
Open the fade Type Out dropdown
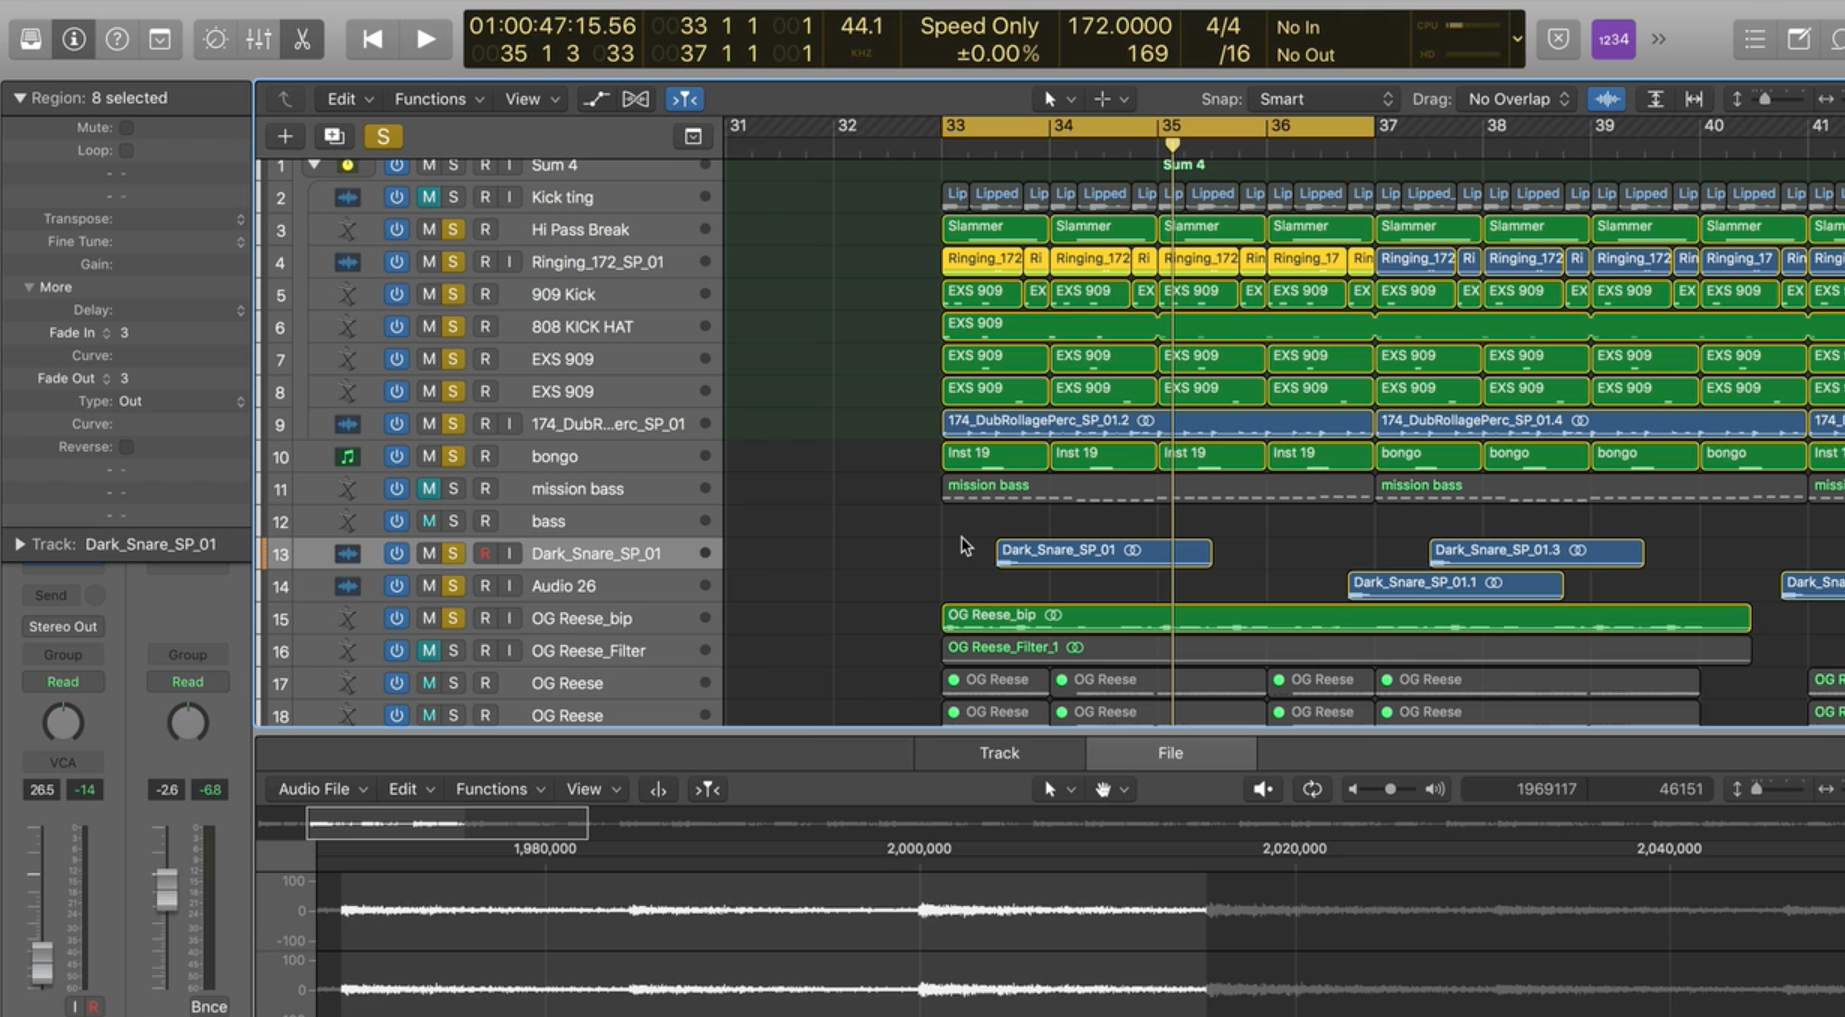(181, 401)
